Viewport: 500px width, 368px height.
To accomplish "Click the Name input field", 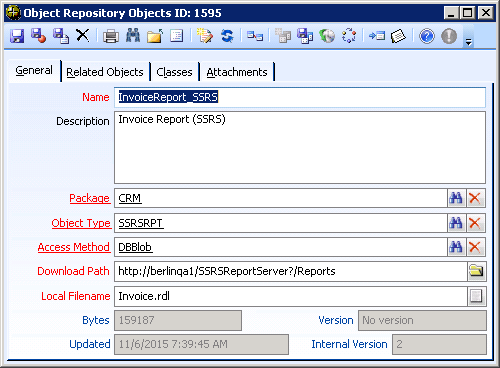I will [x=300, y=97].
